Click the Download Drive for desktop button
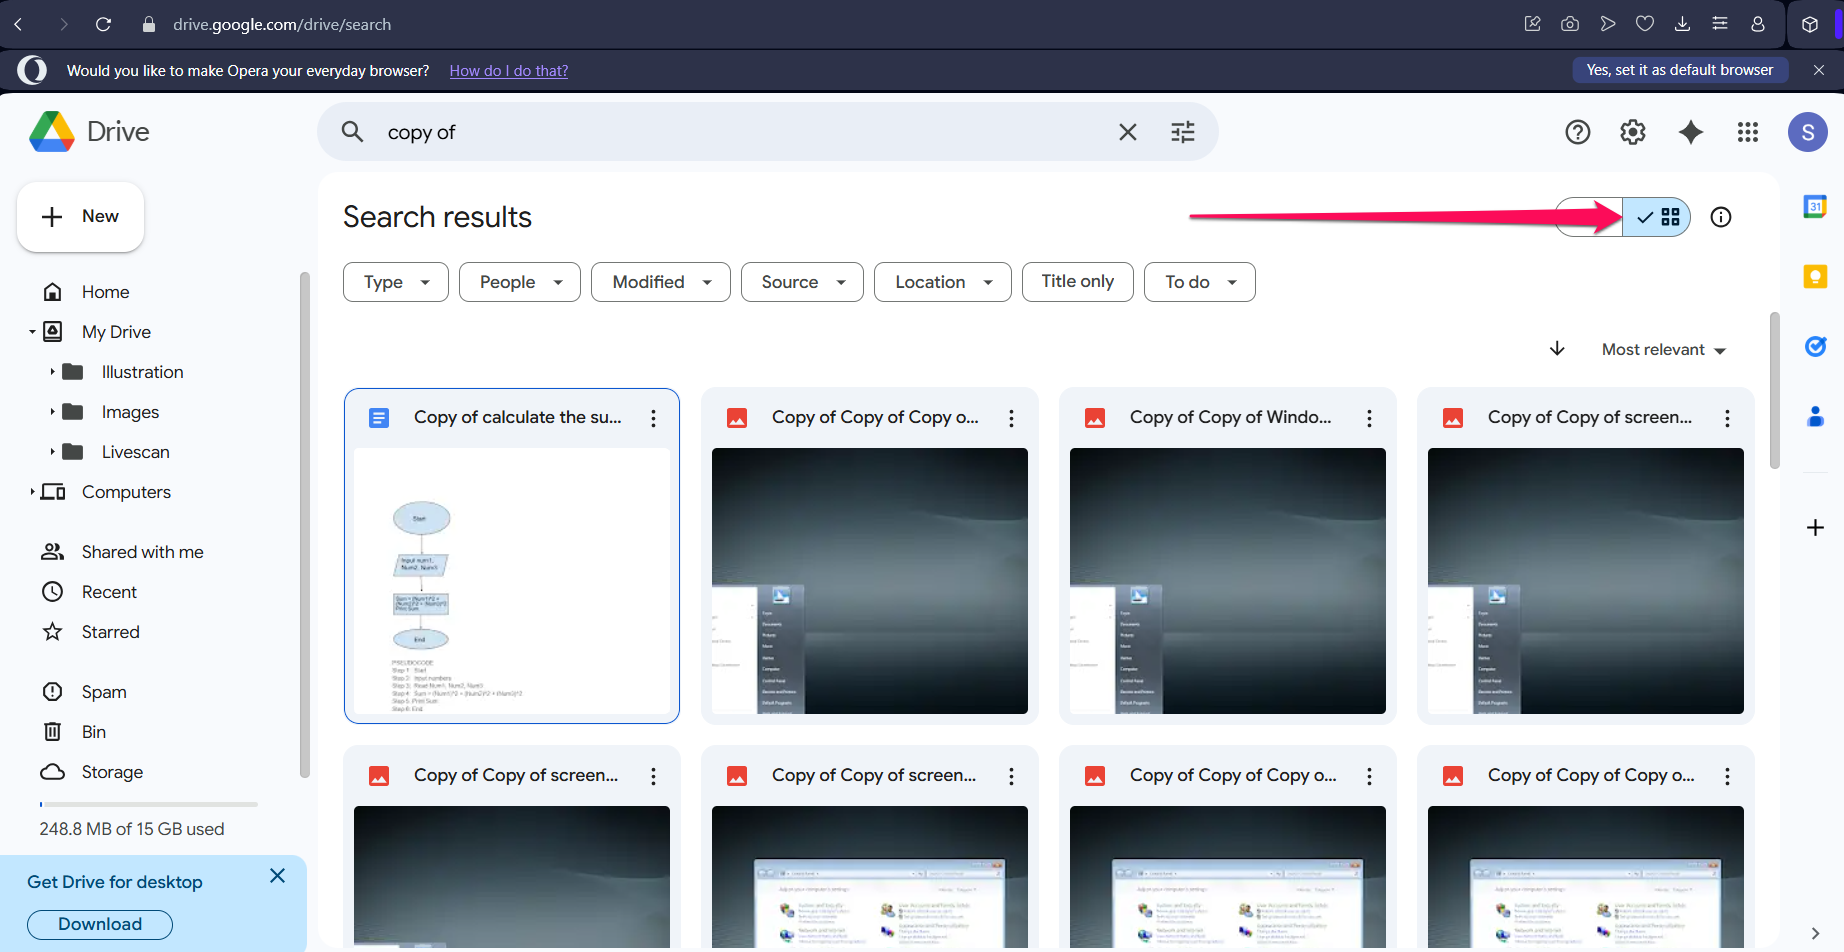 (100, 924)
